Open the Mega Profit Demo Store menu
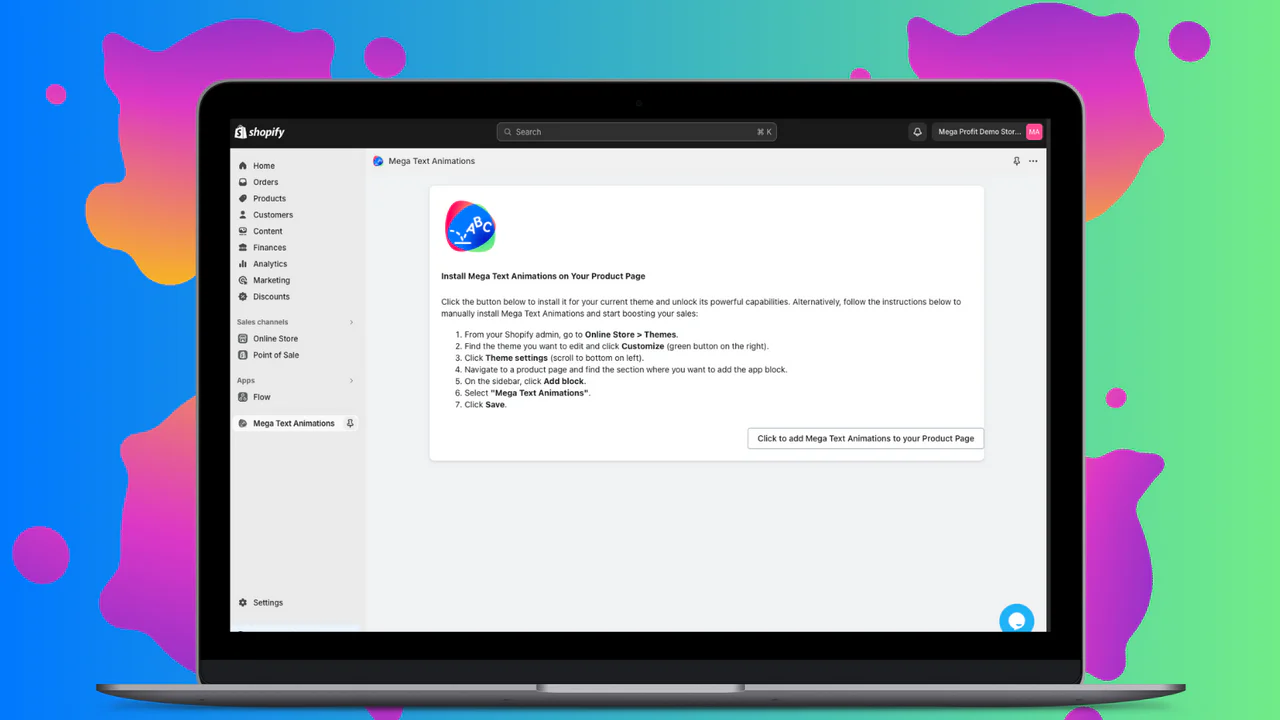Image resolution: width=1280 pixels, height=720 pixels. [x=989, y=132]
